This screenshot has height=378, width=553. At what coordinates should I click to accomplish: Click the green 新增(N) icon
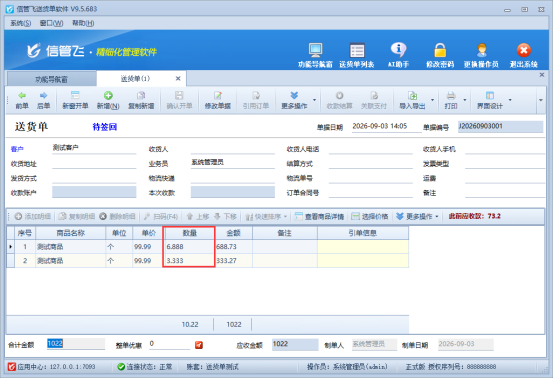pyautogui.click(x=108, y=100)
